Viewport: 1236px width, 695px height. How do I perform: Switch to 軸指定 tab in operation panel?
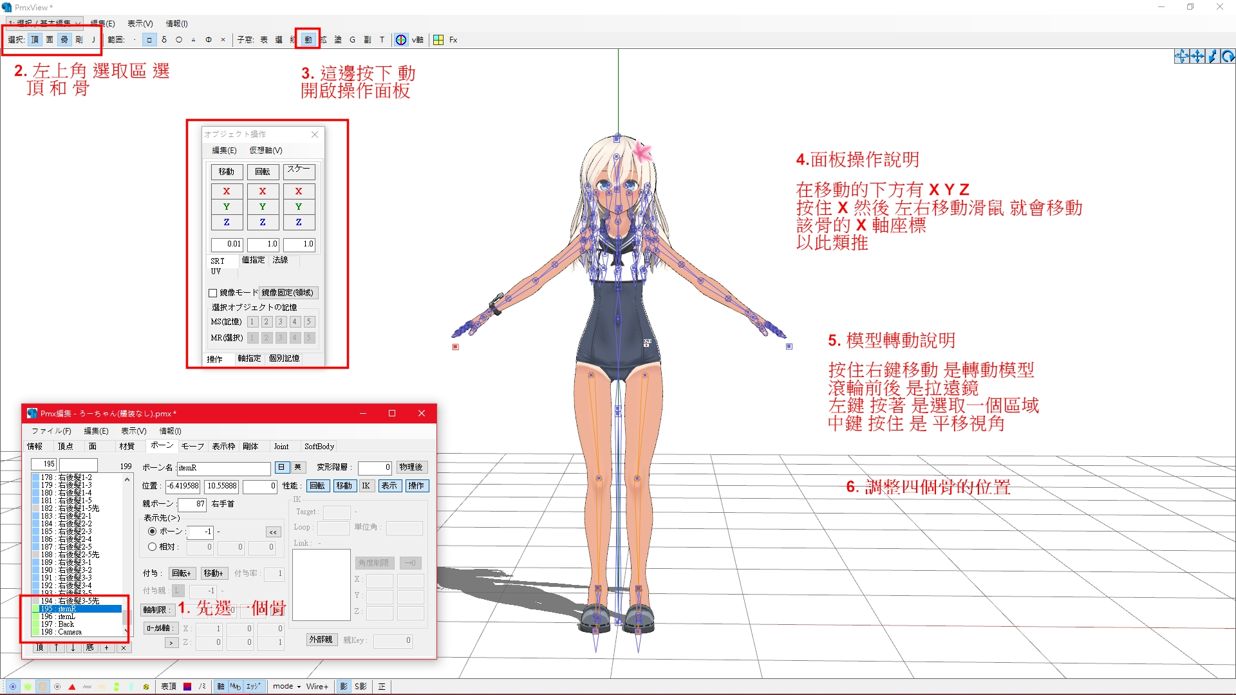[x=249, y=358]
